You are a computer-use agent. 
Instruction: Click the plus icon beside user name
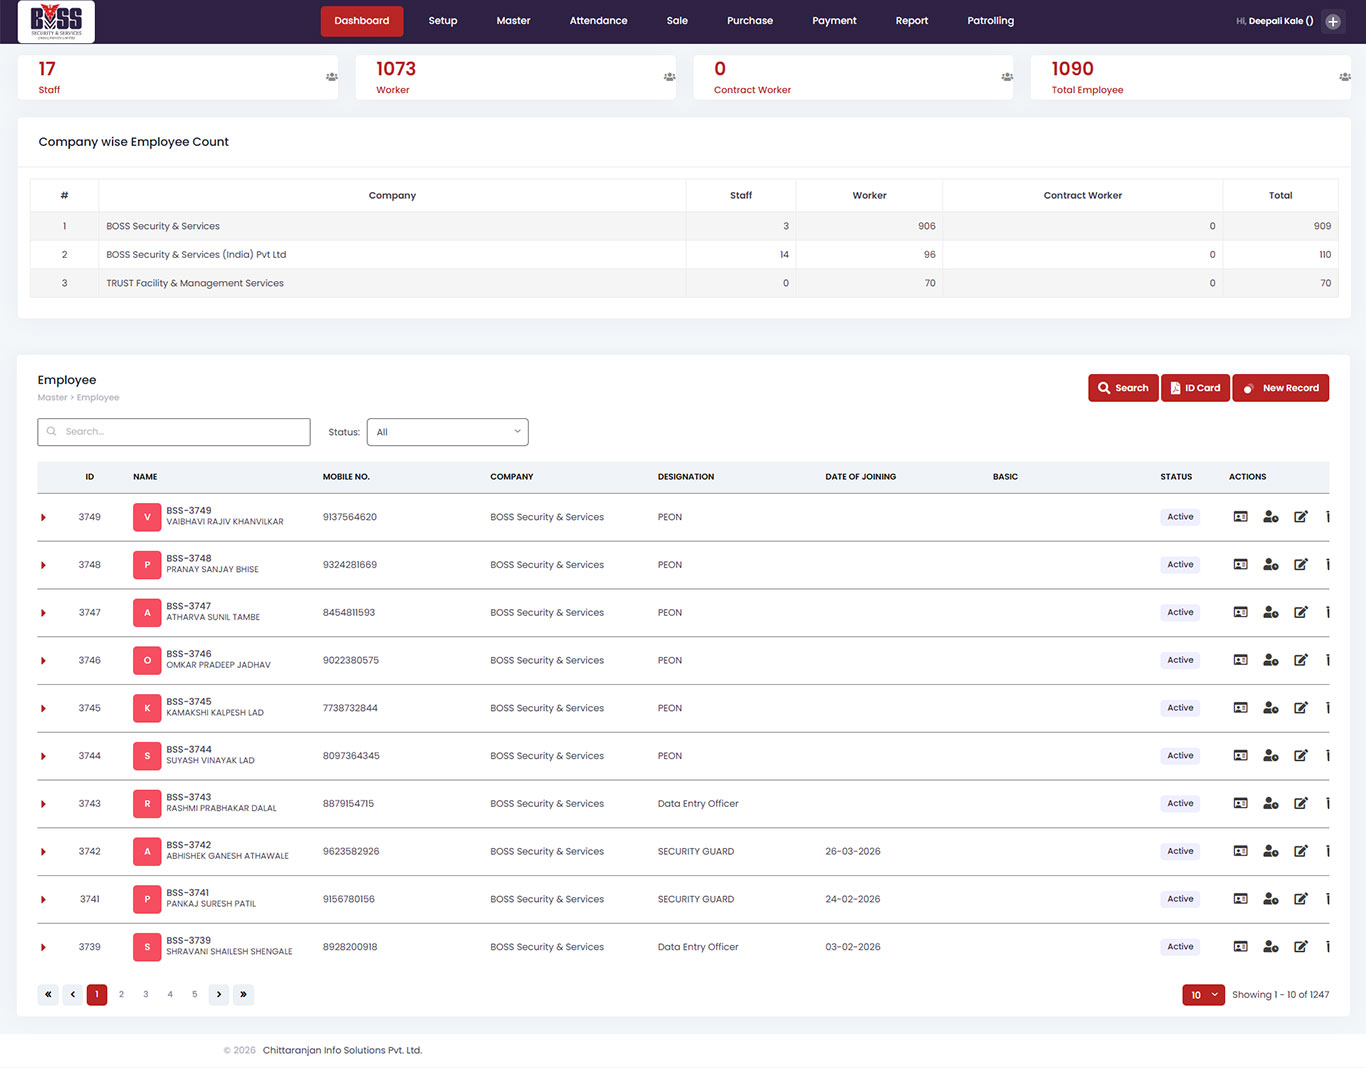pyautogui.click(x=1333, y=21)
